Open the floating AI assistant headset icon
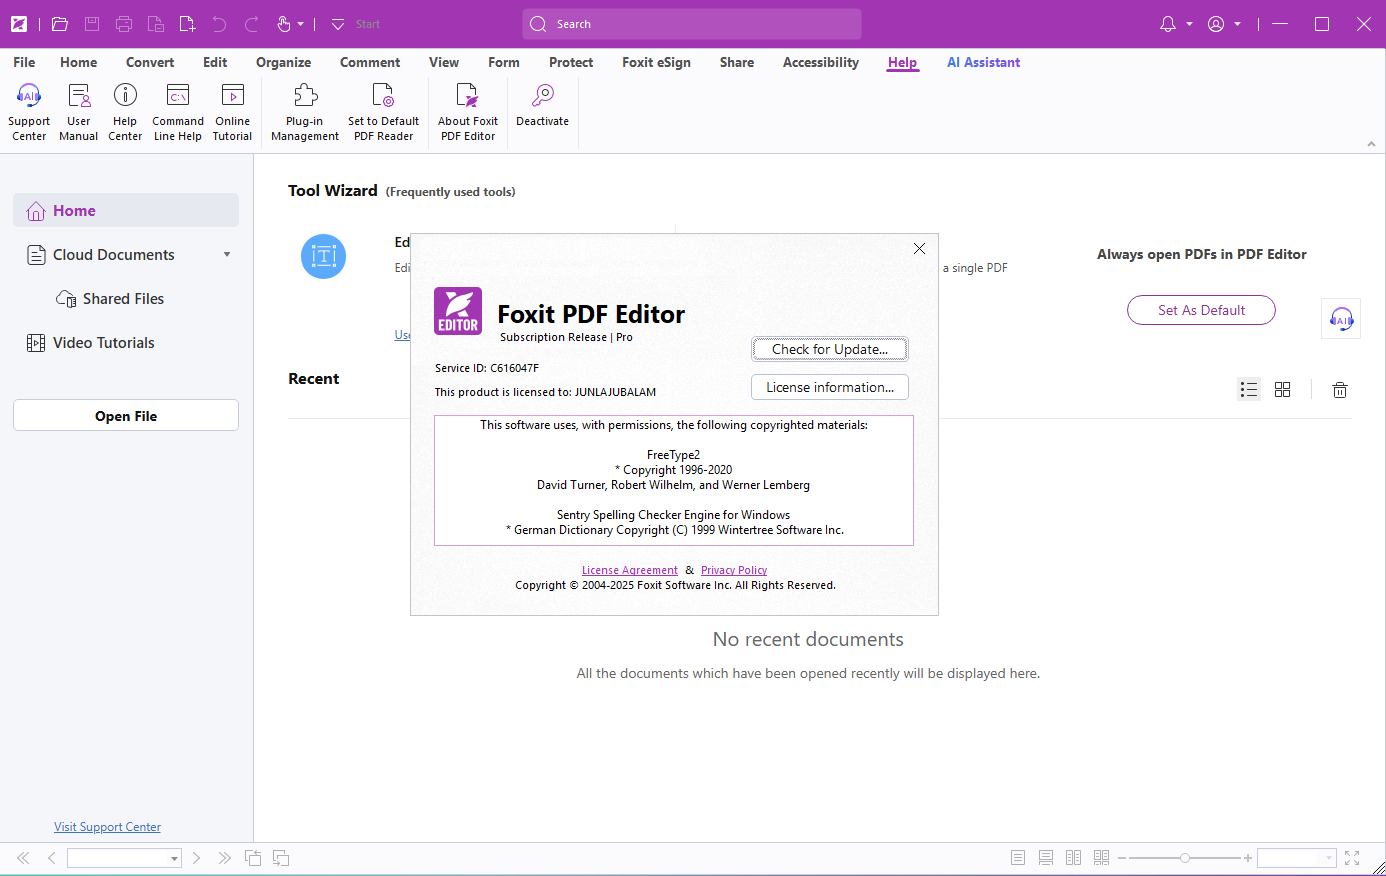1386x876 pixels. pyautogui.click(x=1341, y=319)
